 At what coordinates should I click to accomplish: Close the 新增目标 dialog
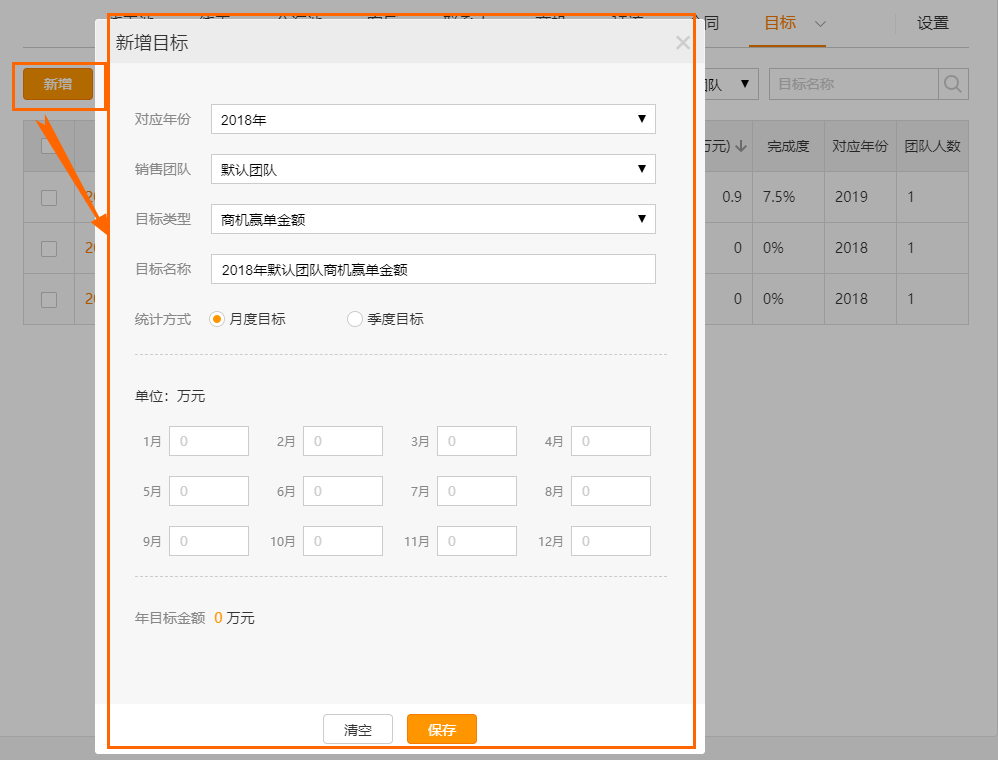click(682, 43)
